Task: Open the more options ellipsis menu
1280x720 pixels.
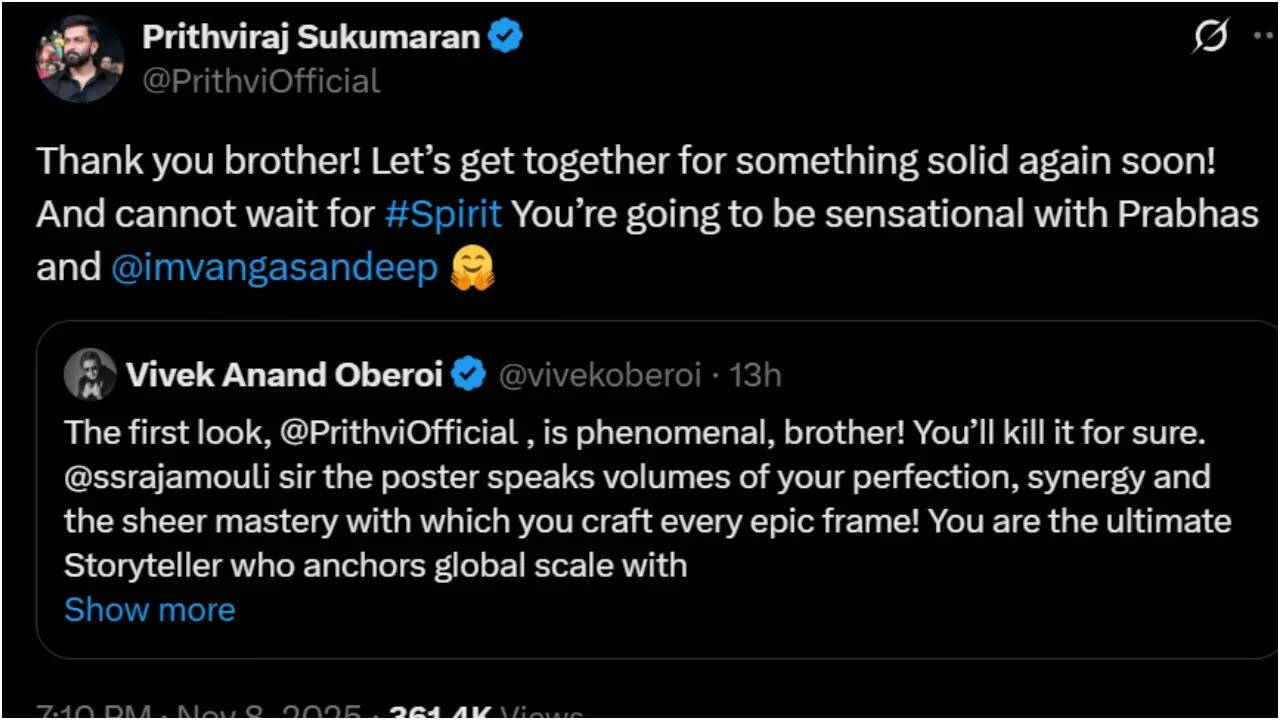Action: tap(1263, 38)
